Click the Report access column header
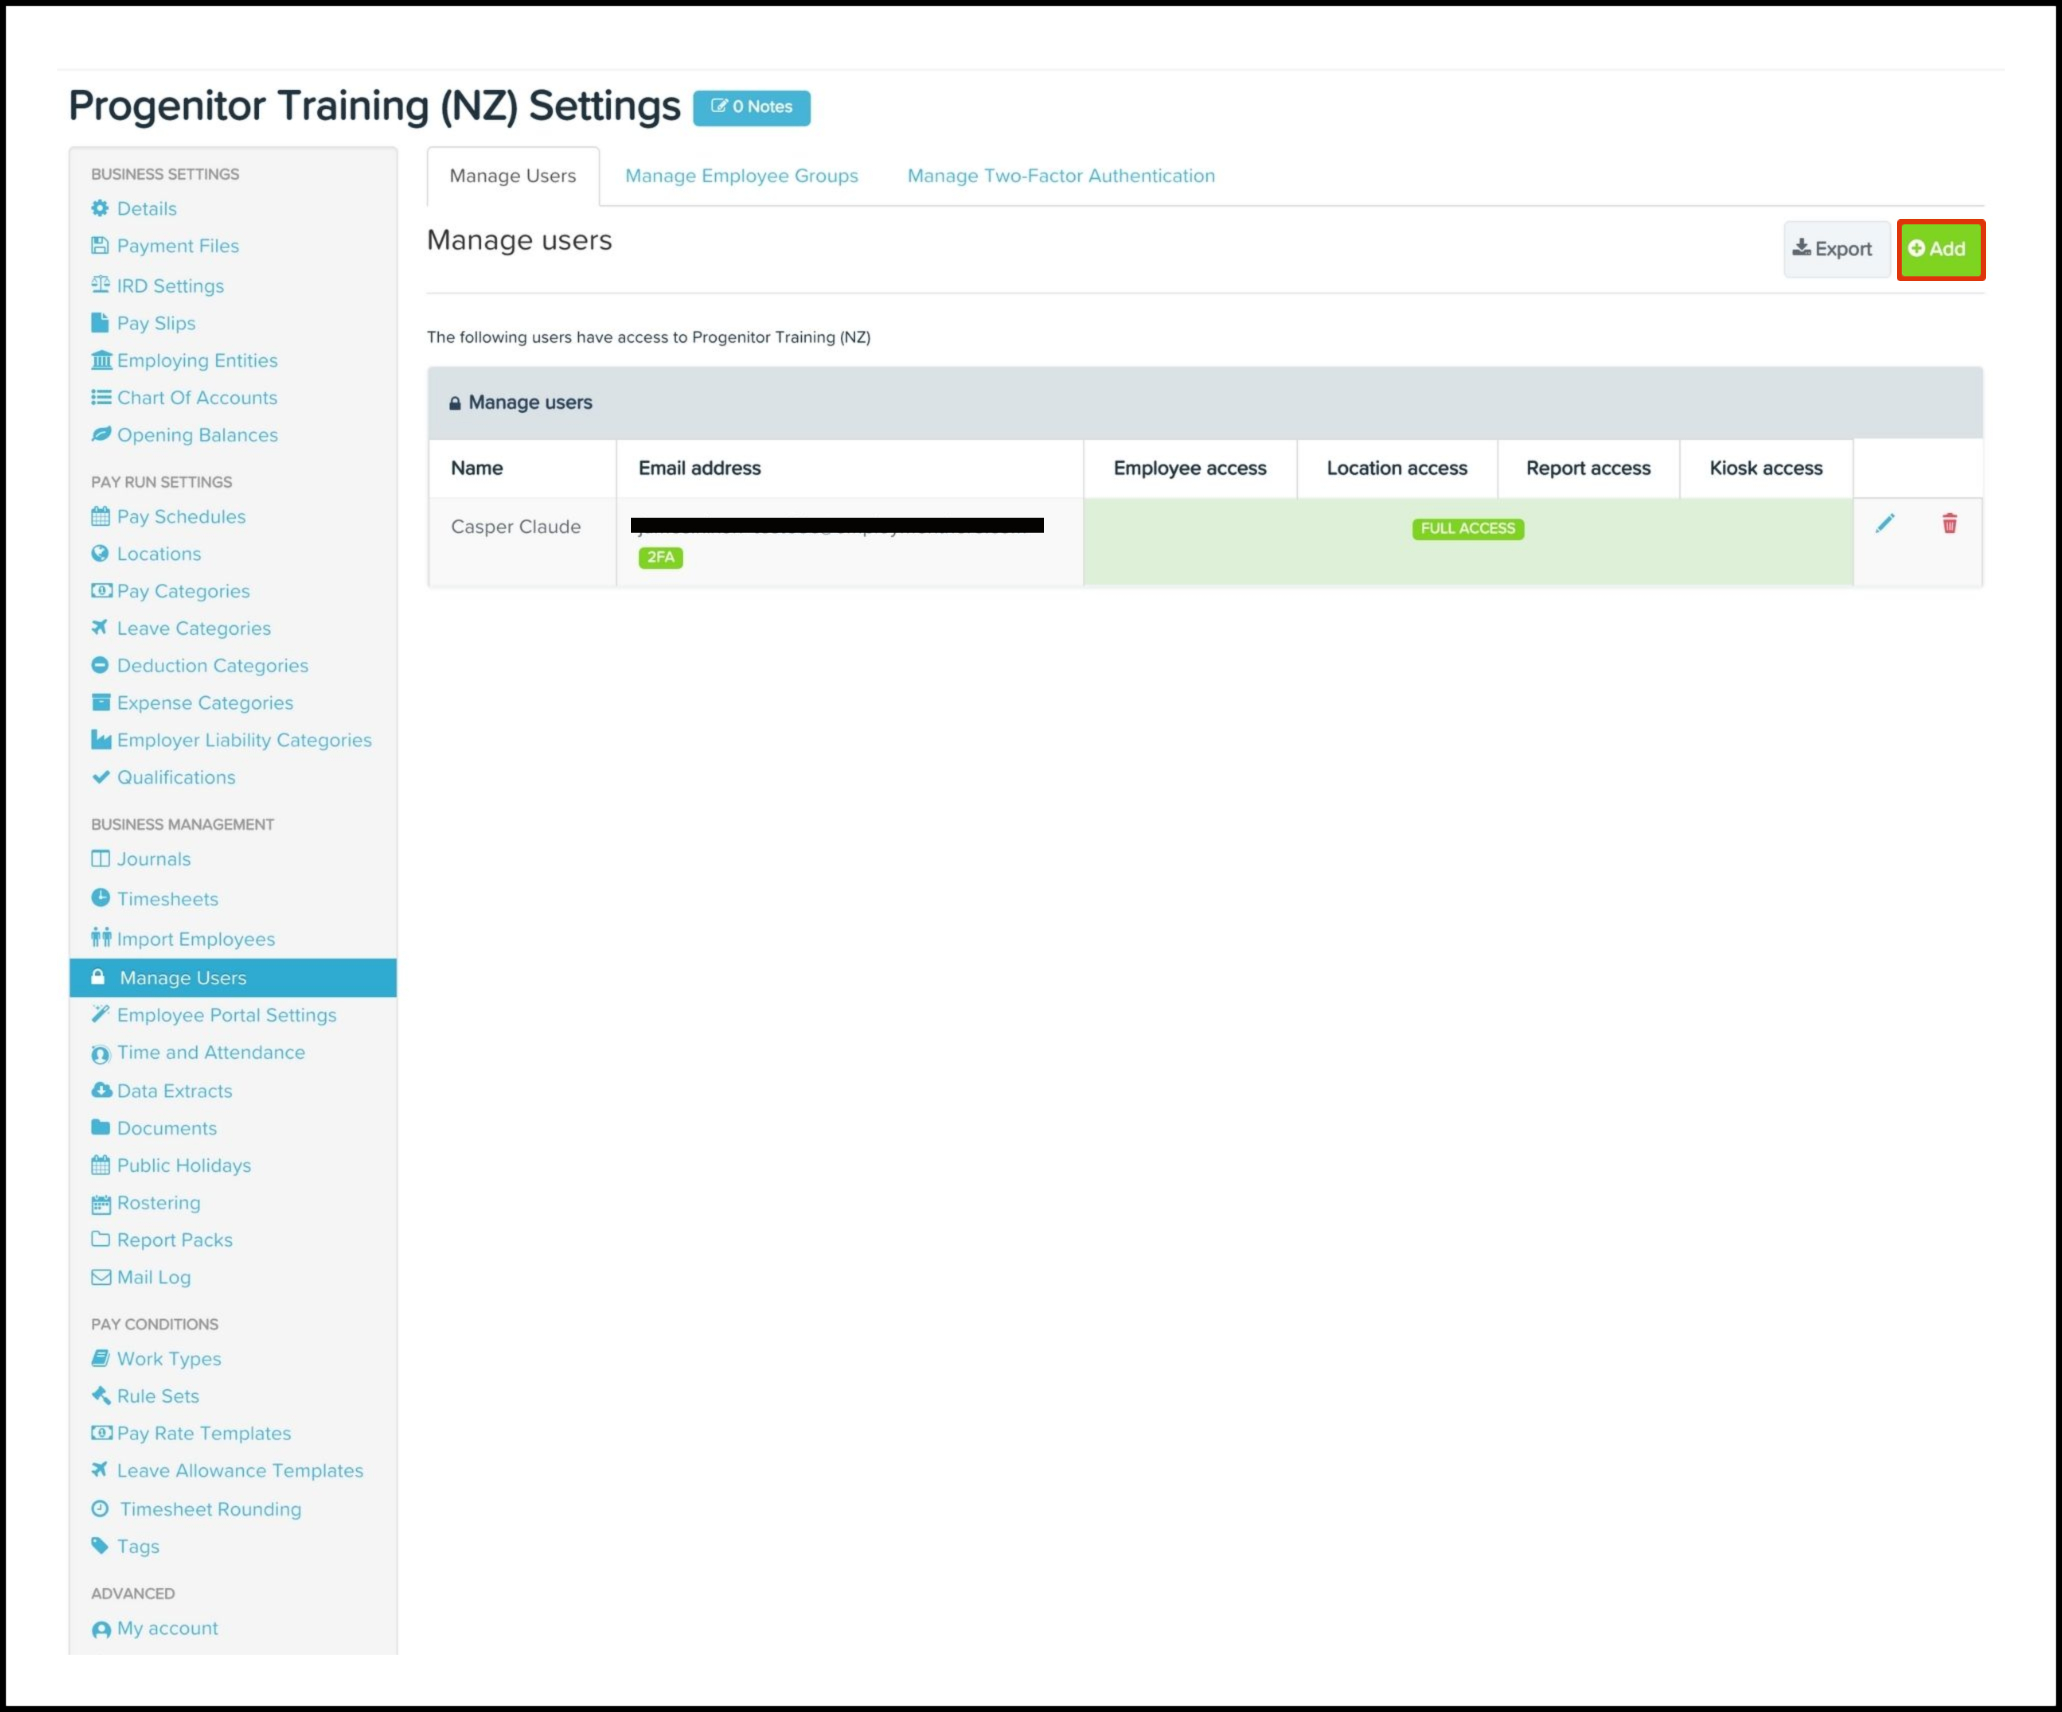 point(1588,468)
